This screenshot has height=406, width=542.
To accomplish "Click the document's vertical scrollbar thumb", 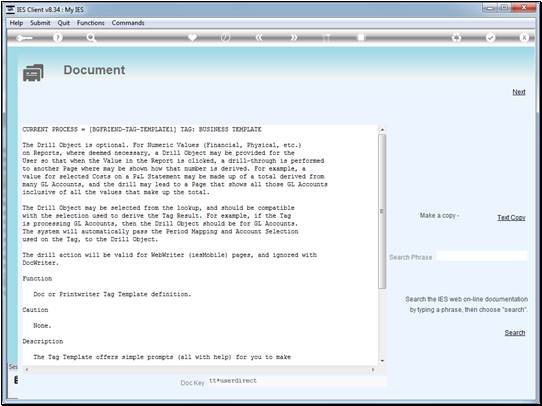I will point(382,211).
